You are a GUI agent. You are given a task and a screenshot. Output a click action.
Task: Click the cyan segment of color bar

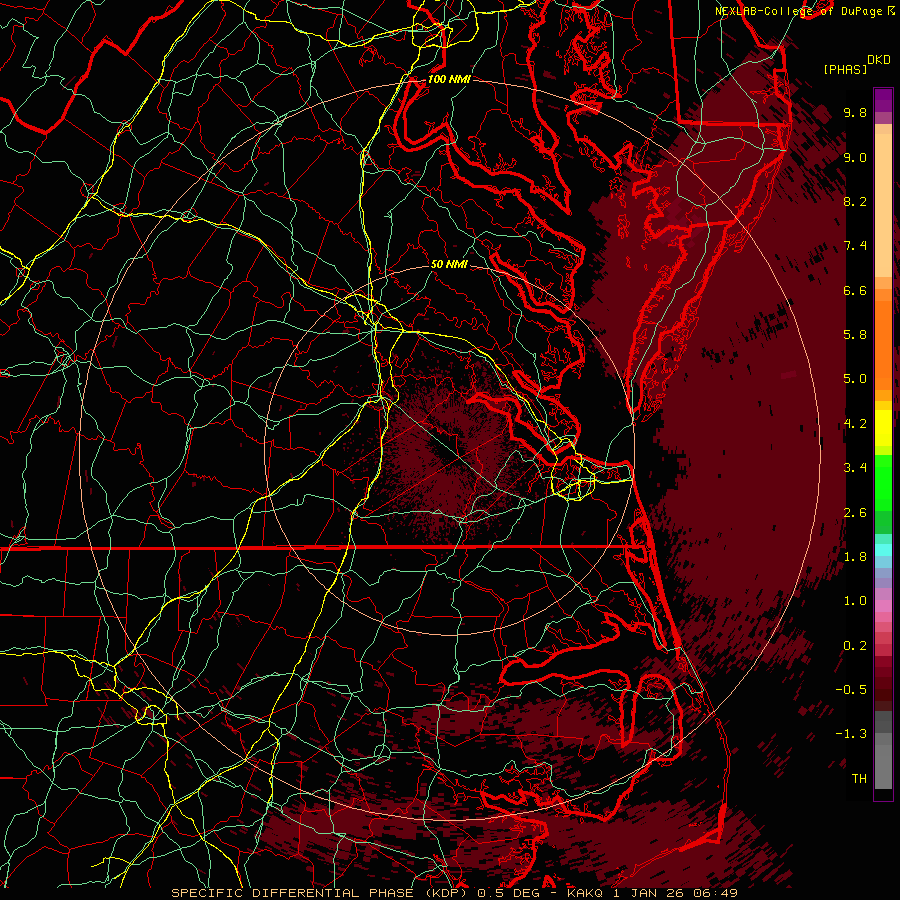[x=883, y=550]
